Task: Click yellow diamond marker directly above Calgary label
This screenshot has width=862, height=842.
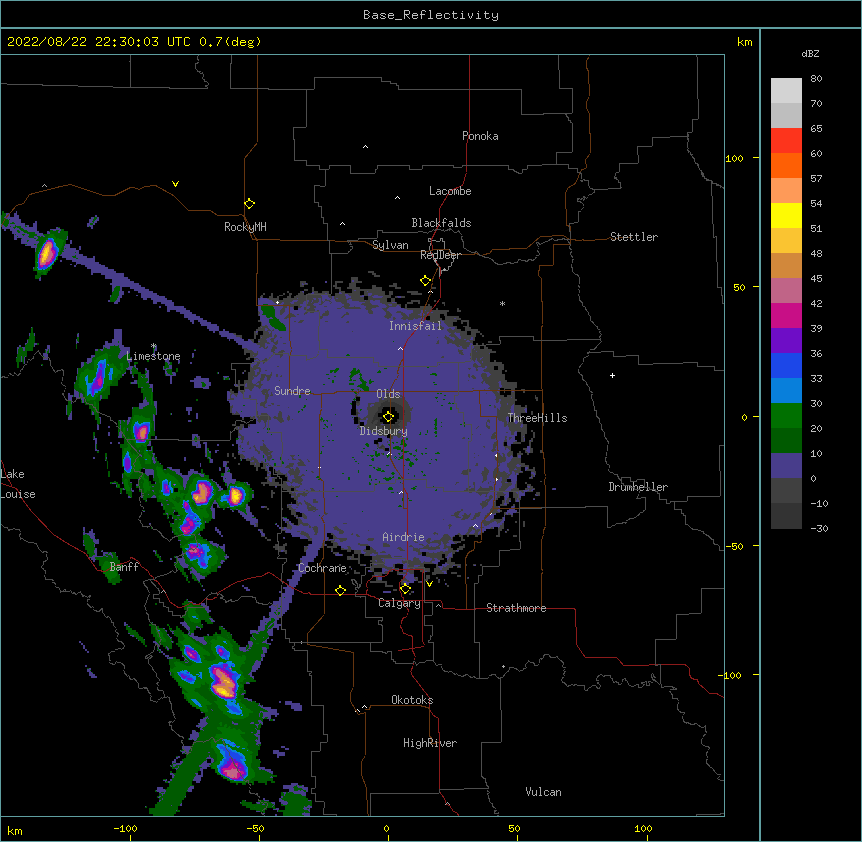Action: coord(405,589)
